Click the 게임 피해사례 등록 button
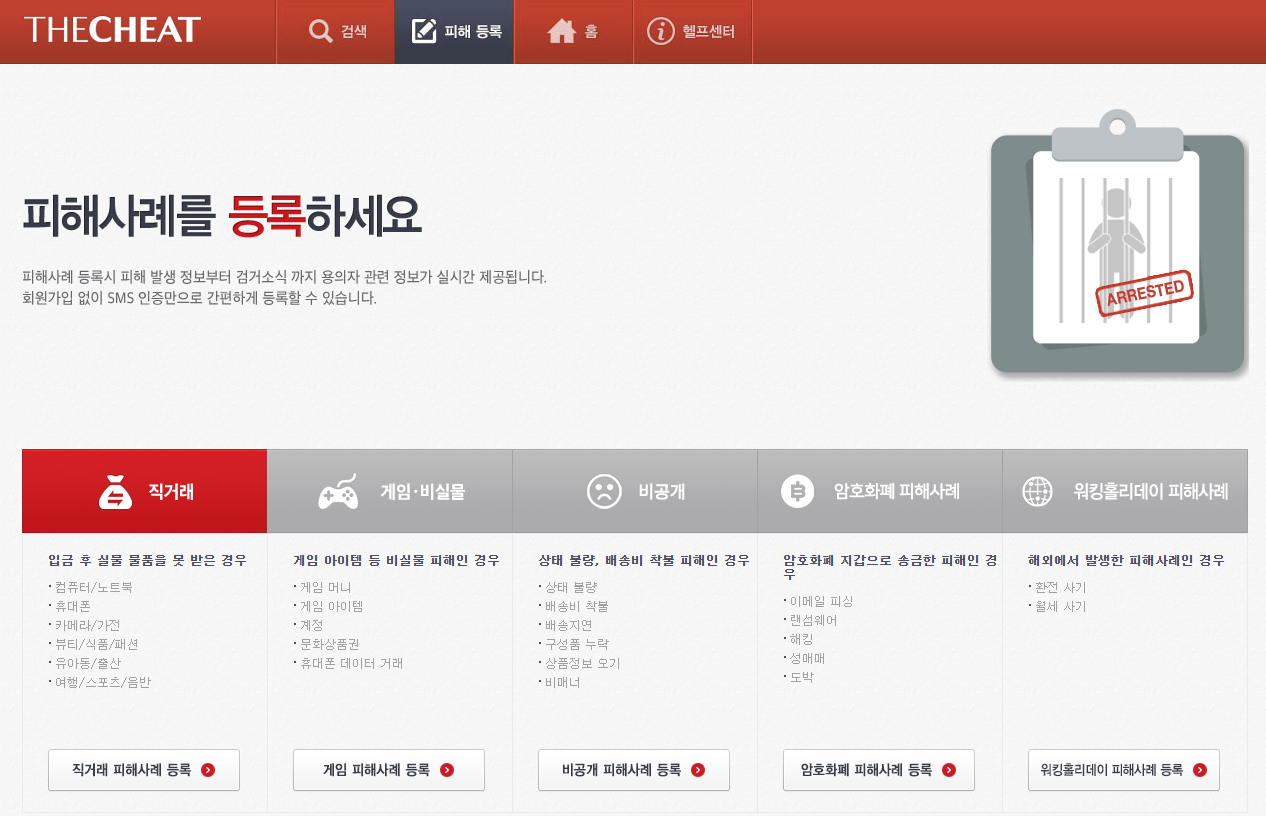 tap(389, 770)
